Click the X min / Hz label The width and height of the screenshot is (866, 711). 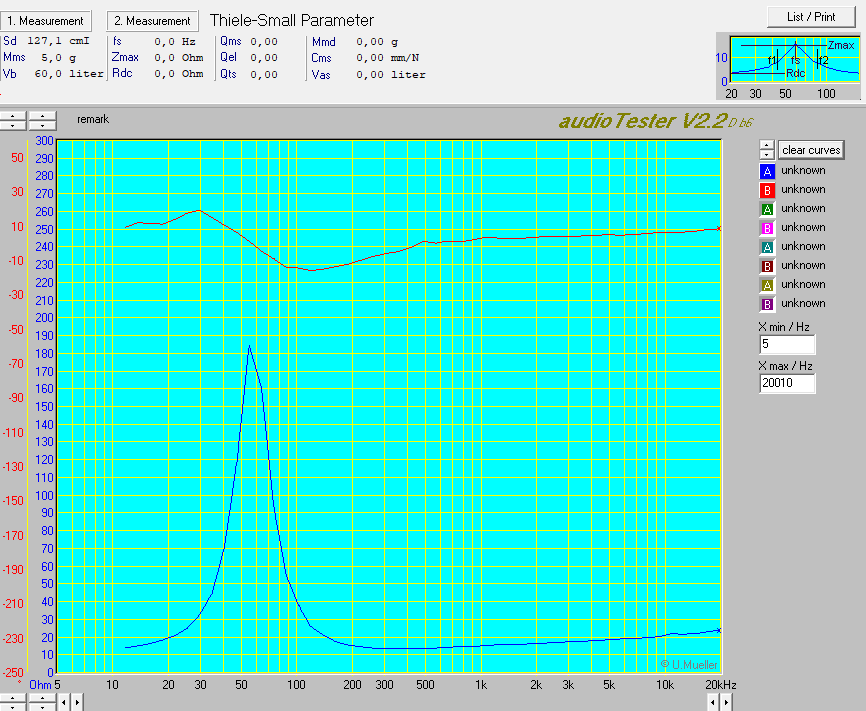pyautogui.click(x=784, y=326)
